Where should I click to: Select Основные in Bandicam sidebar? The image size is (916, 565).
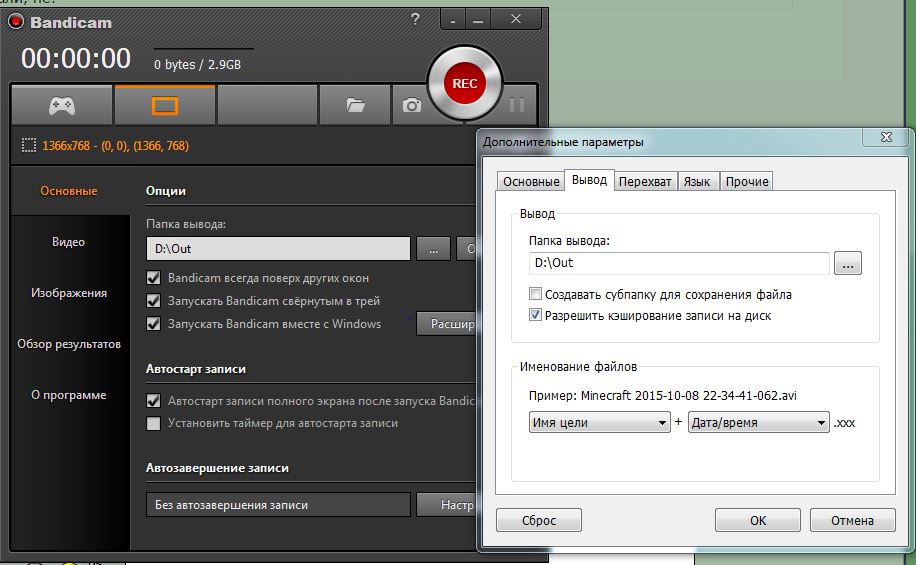coord(69,191)
